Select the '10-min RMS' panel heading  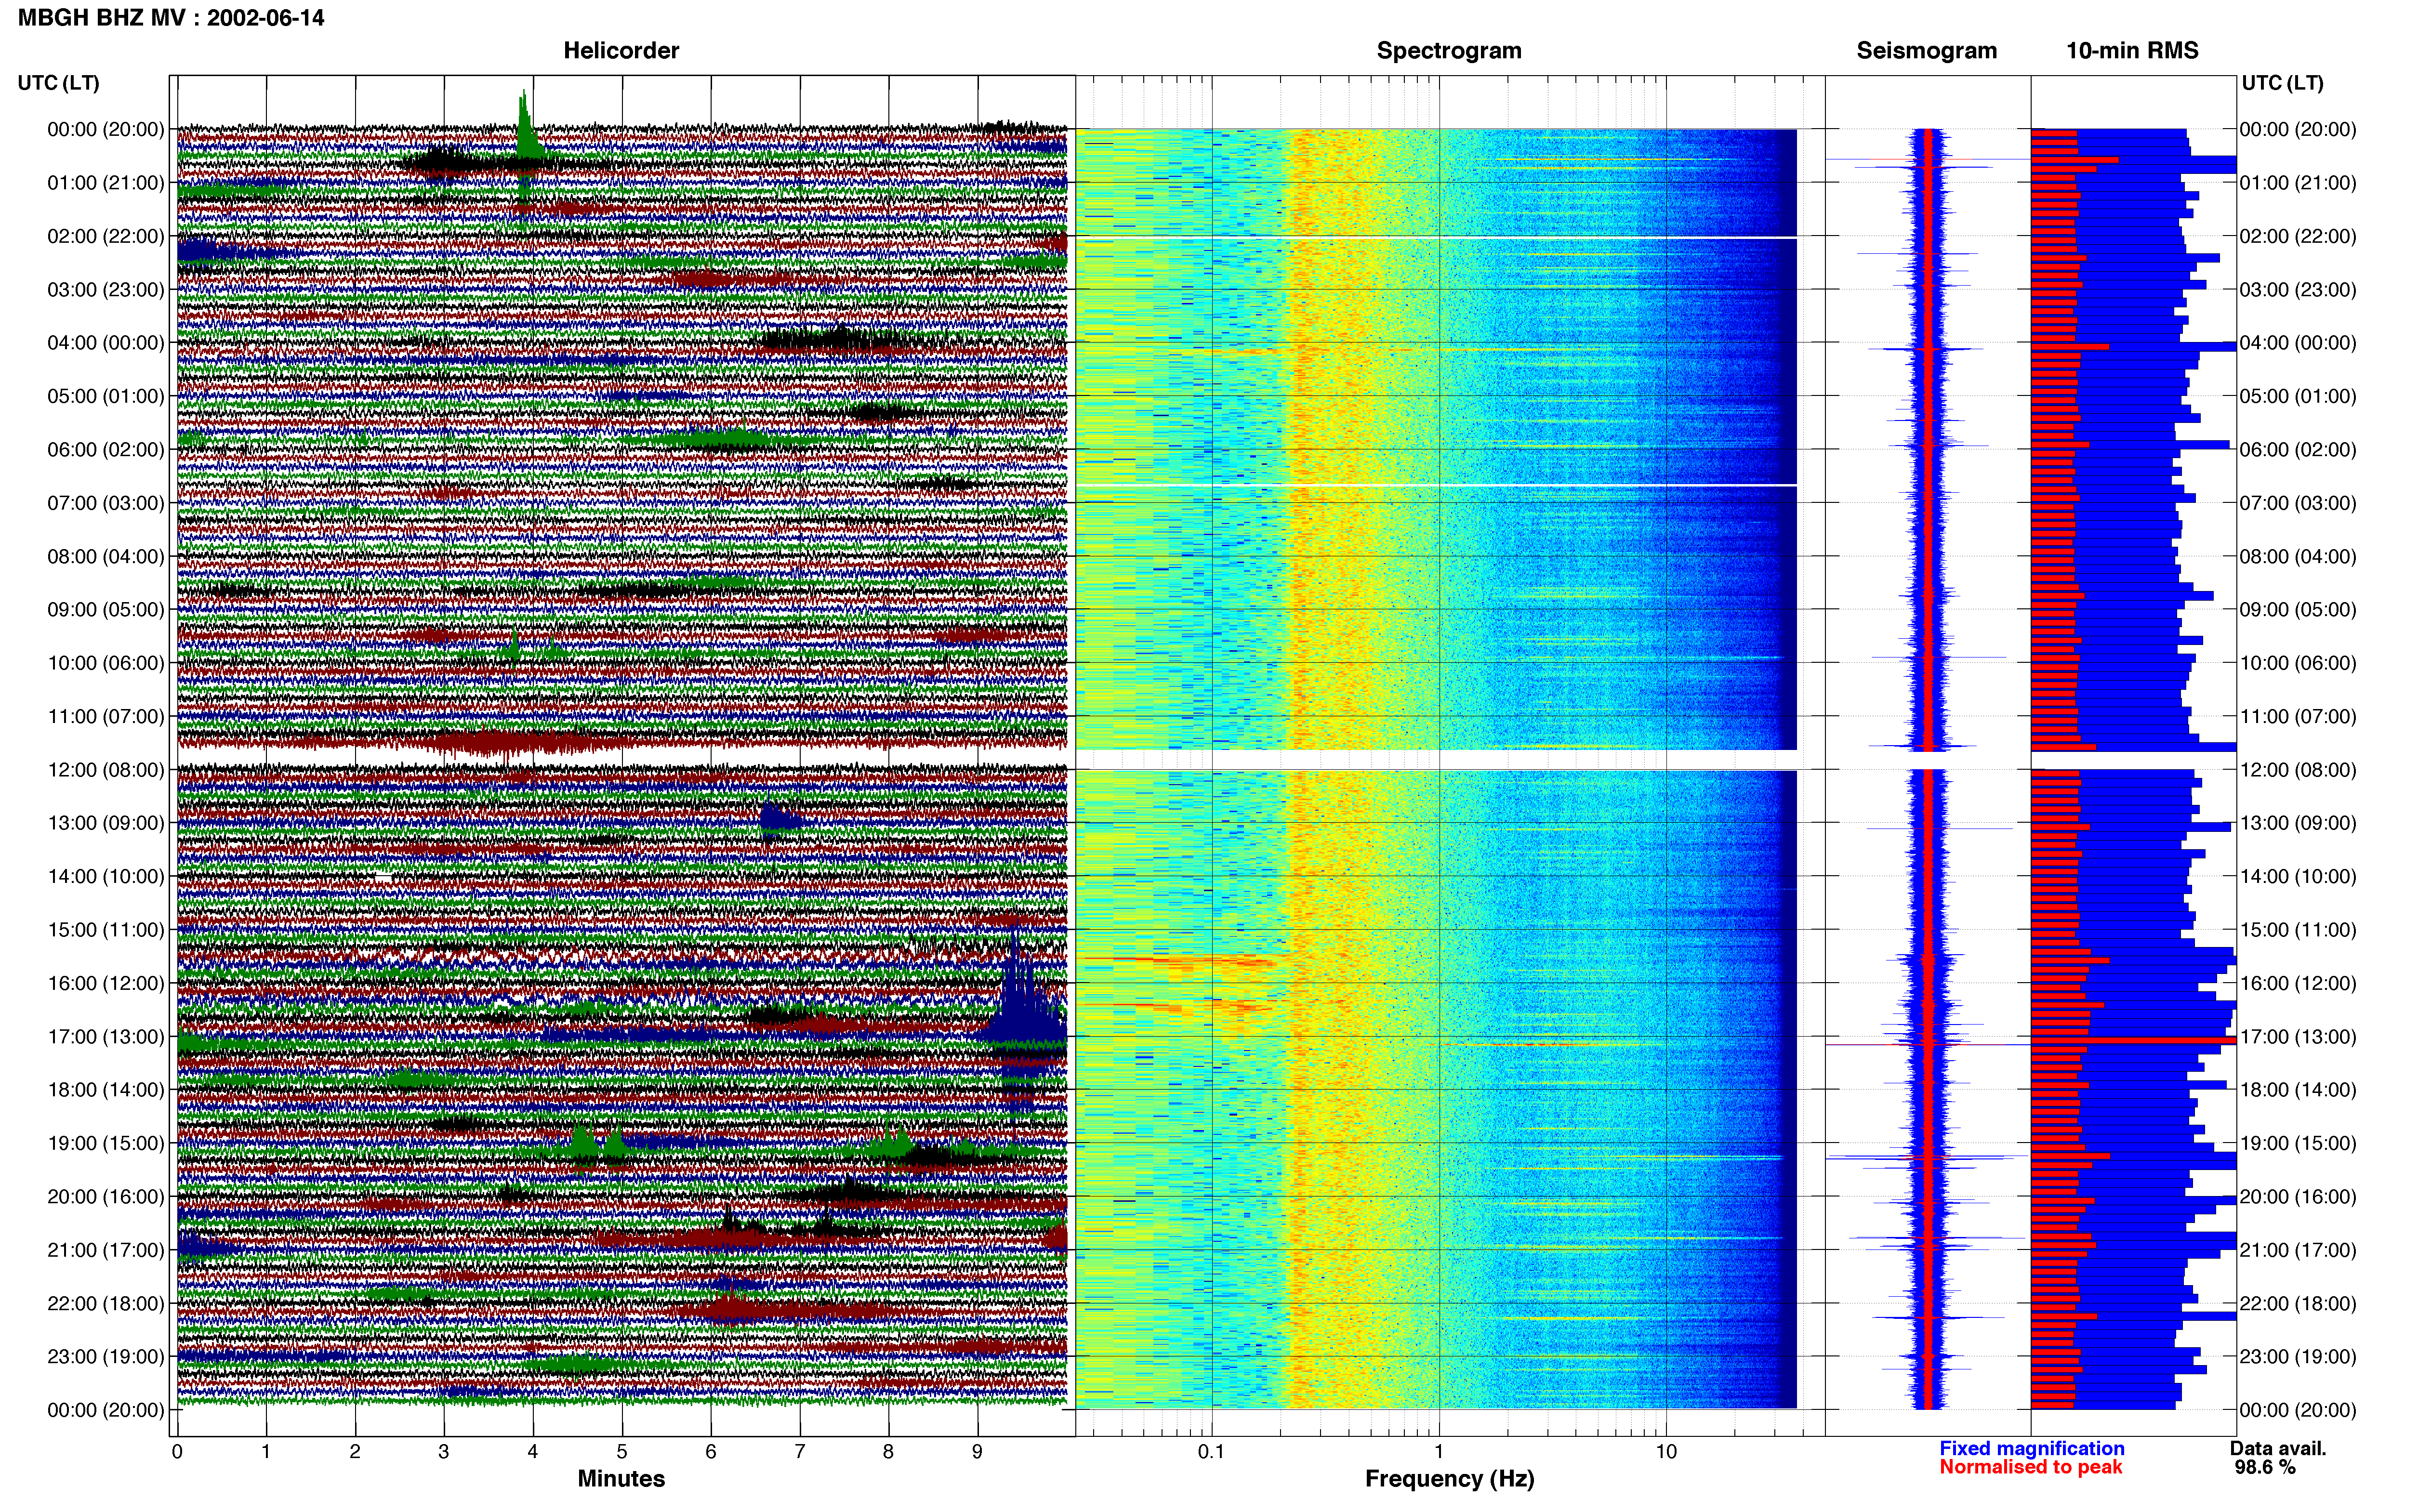[2132, 50]
